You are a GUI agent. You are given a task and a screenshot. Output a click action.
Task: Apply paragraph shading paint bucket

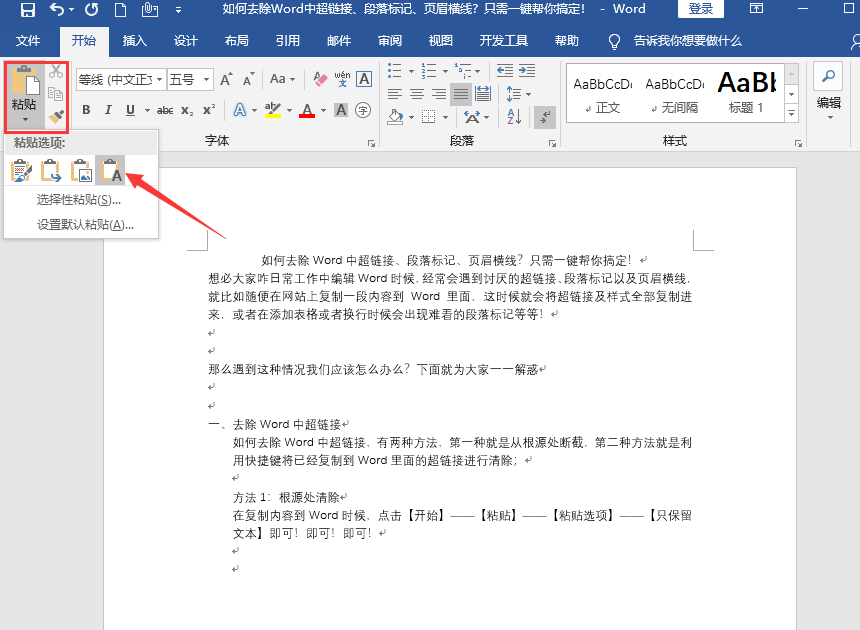coord(395,116)
